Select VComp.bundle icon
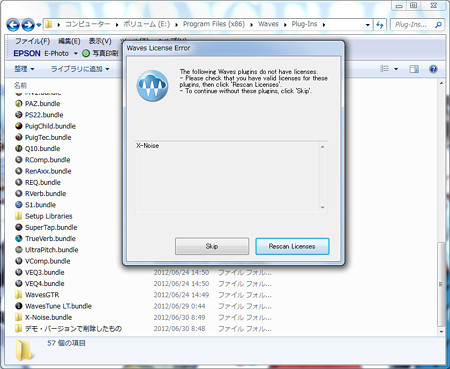Screen dimensions: 450x369 19,261
